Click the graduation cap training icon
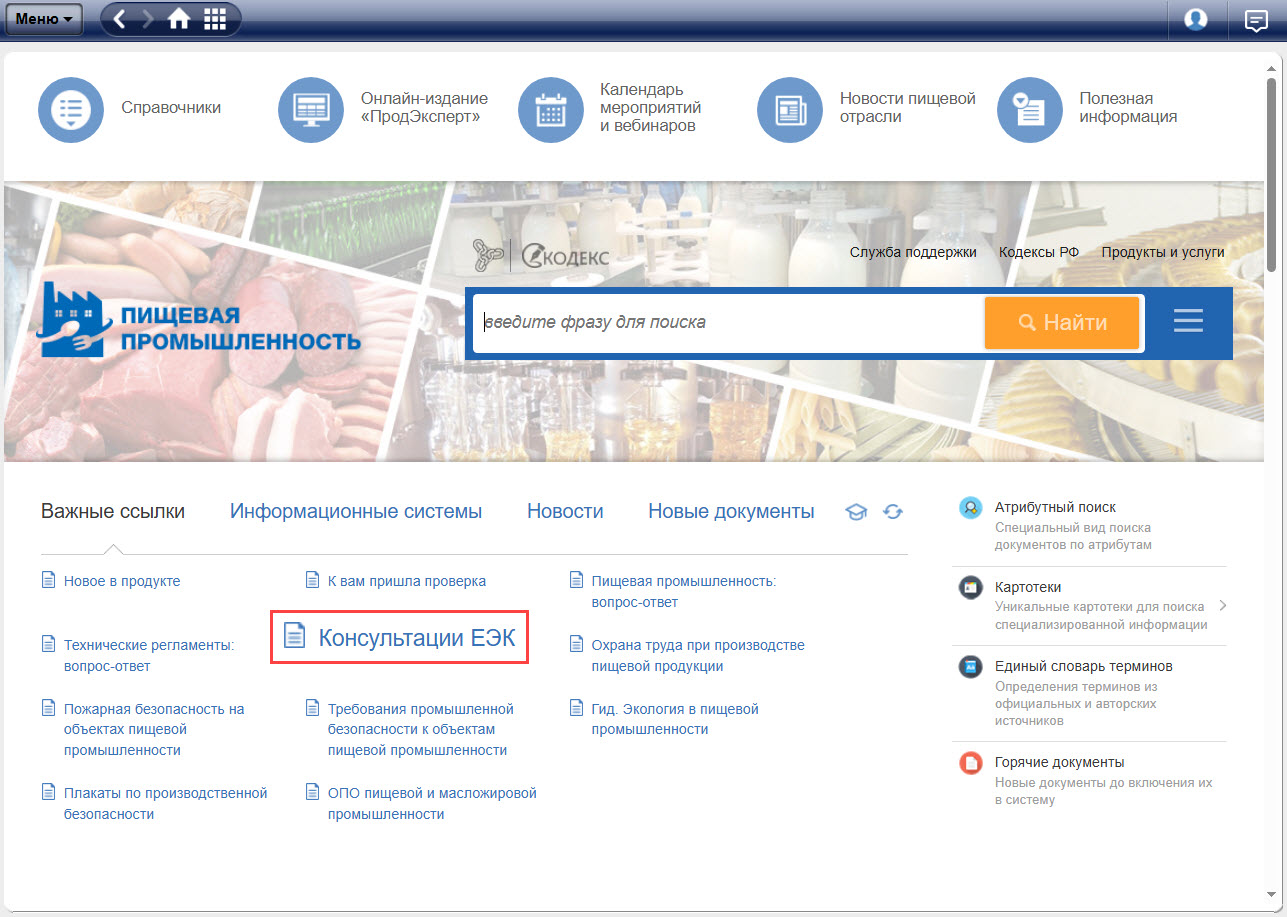This screenshot has width=1287, height=917. [856, 512]
